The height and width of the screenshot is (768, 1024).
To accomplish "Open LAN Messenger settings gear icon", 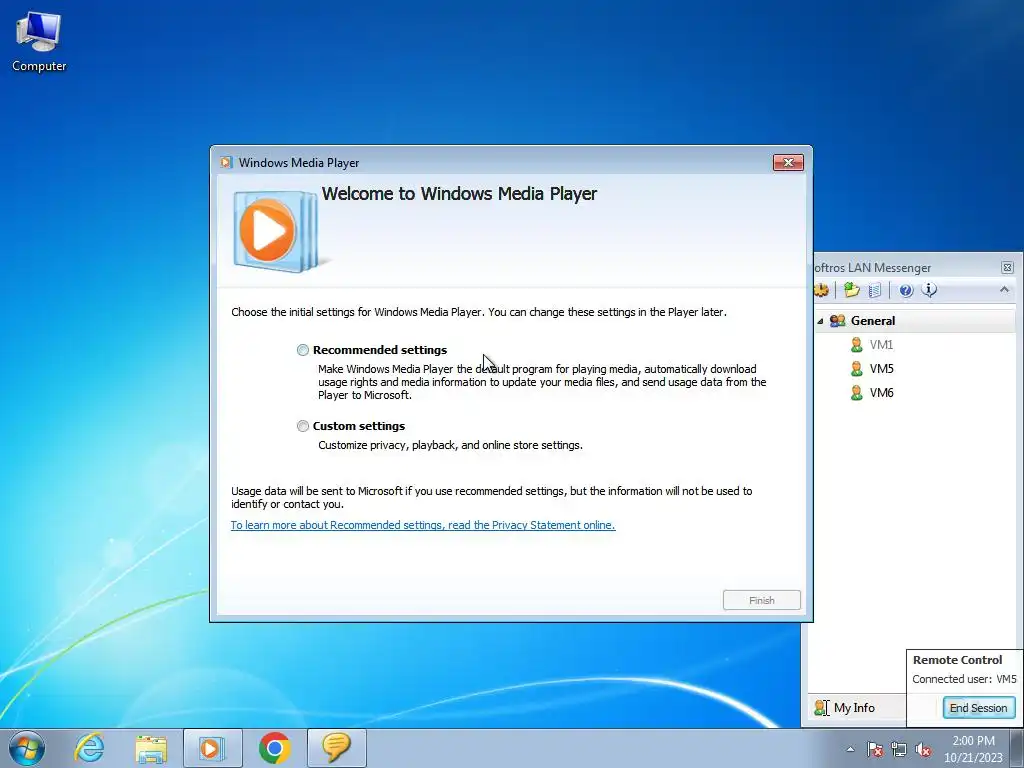I will (x=821, y=290).
